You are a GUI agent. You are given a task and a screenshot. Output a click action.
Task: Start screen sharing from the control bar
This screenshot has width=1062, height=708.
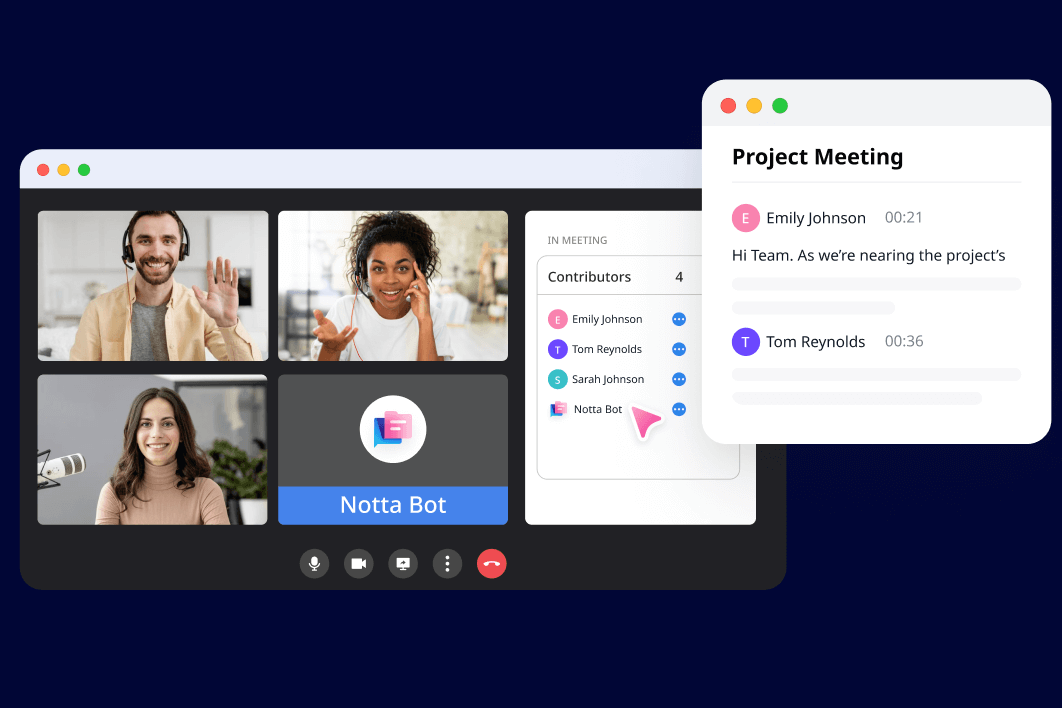pos(402,563)
